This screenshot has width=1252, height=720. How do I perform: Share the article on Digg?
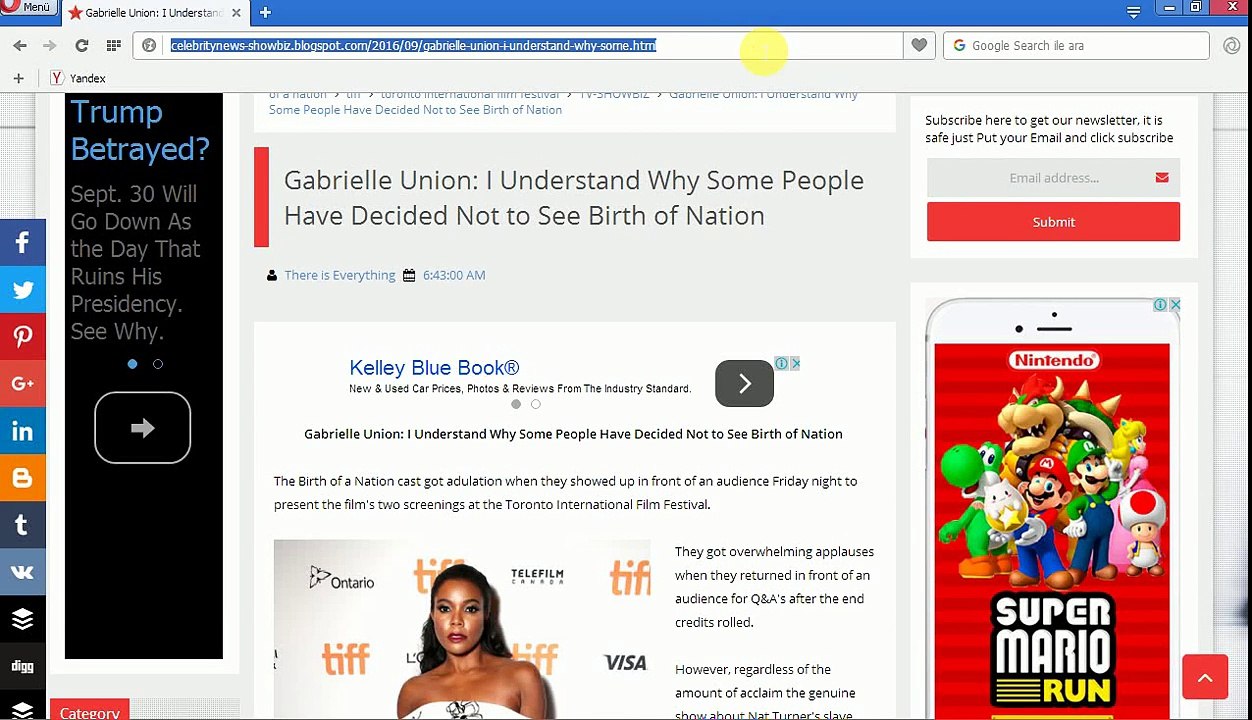coord(22,666)
